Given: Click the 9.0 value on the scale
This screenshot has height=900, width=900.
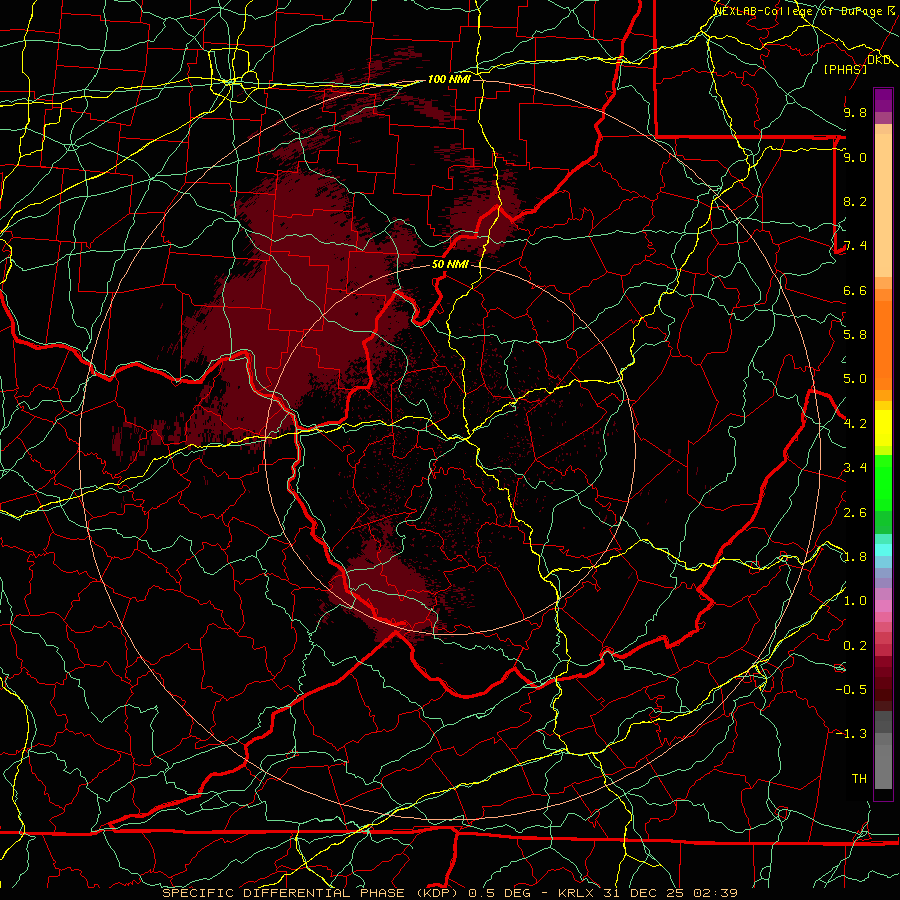Looking at the screenshot, I should pos(855,157).
